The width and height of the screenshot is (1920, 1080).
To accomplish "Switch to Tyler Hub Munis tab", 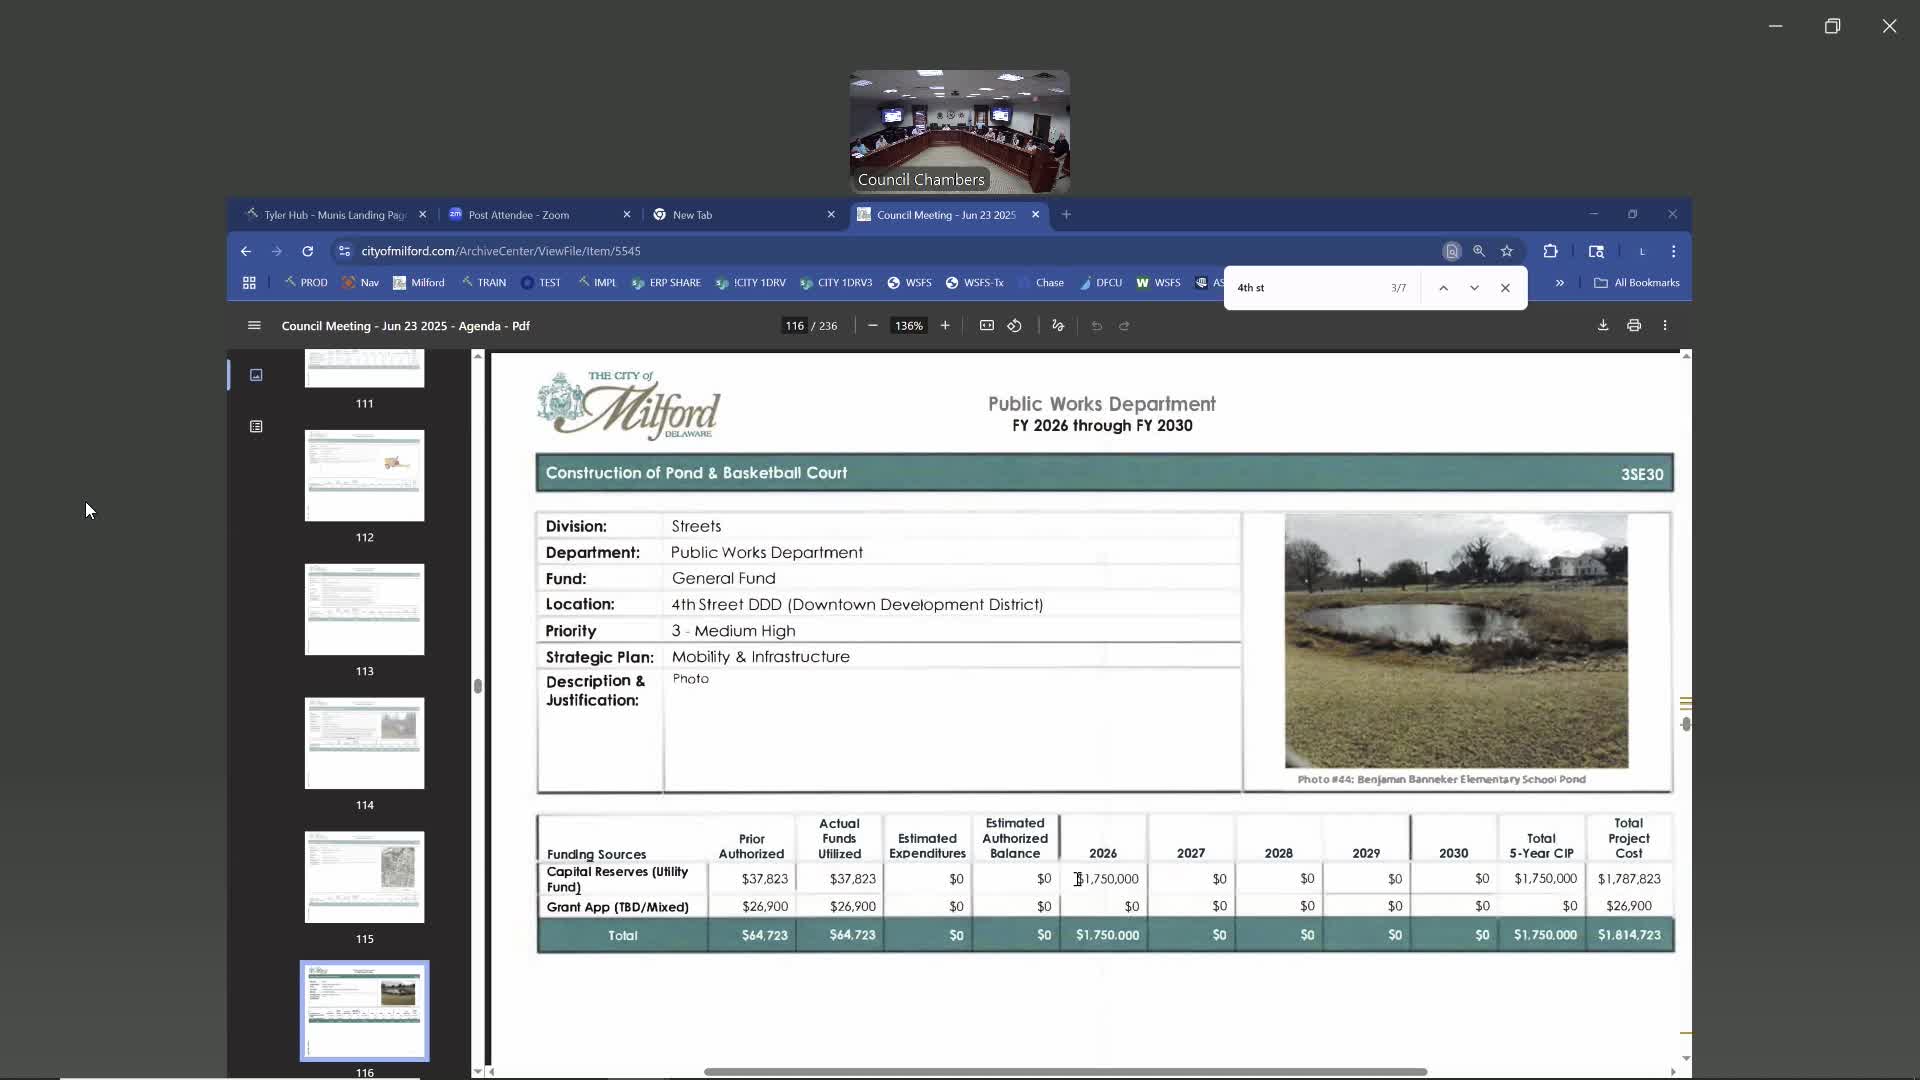I will pyautogui.click(x=330, y=215).
